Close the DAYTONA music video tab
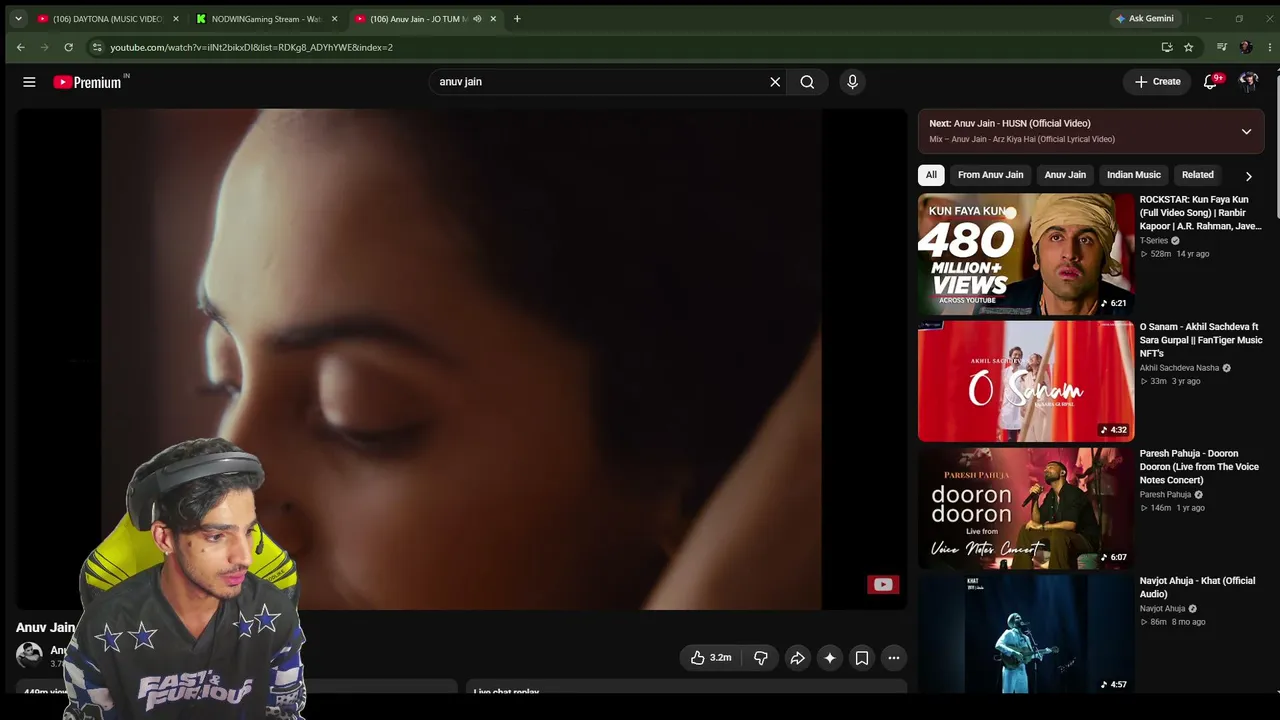Image resolution: width=1280 pixels, height=720 pixels. 175,19
